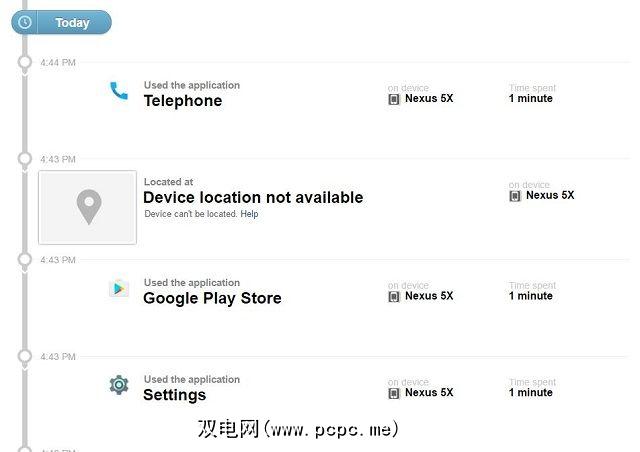This screenshot has width=640, height=452.
Task: Open the Help link under device location
Action: tap(249, 214)
